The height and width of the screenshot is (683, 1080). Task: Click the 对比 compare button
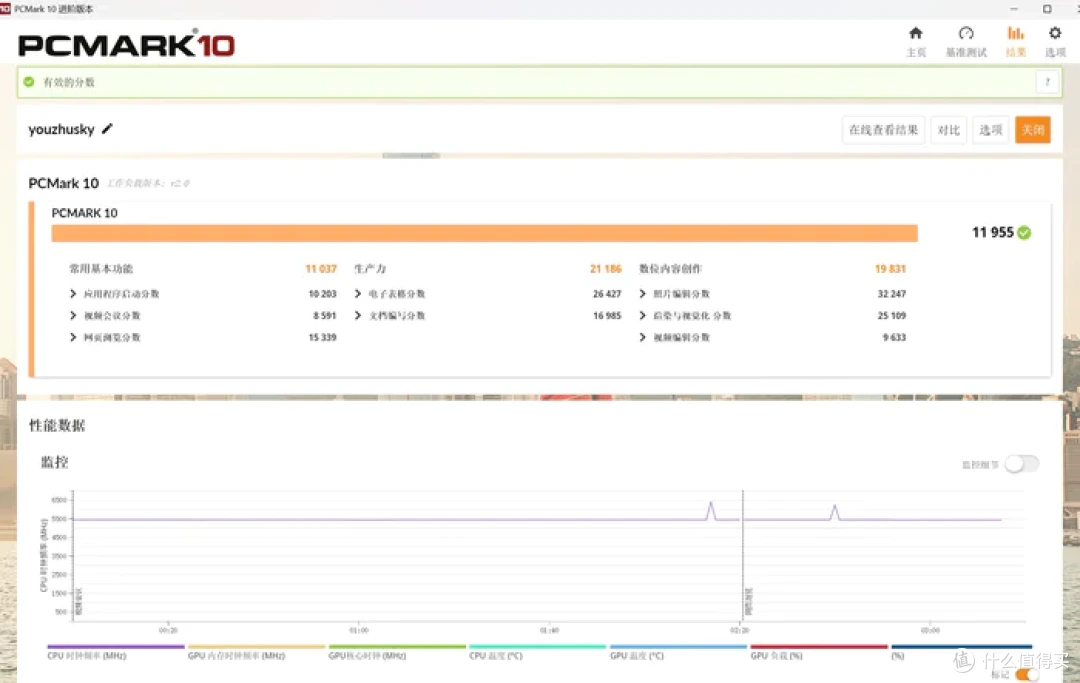click(x=948, y=130)
